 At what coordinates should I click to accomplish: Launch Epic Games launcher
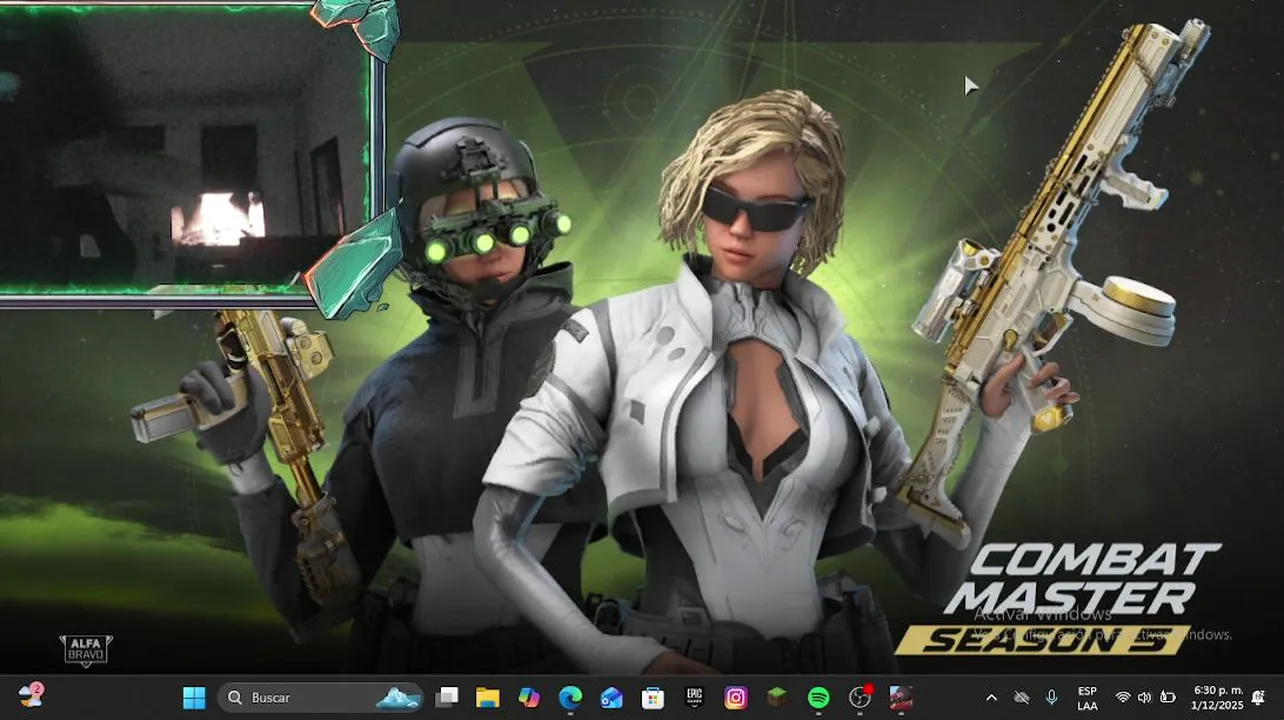[x=694, y=697]
